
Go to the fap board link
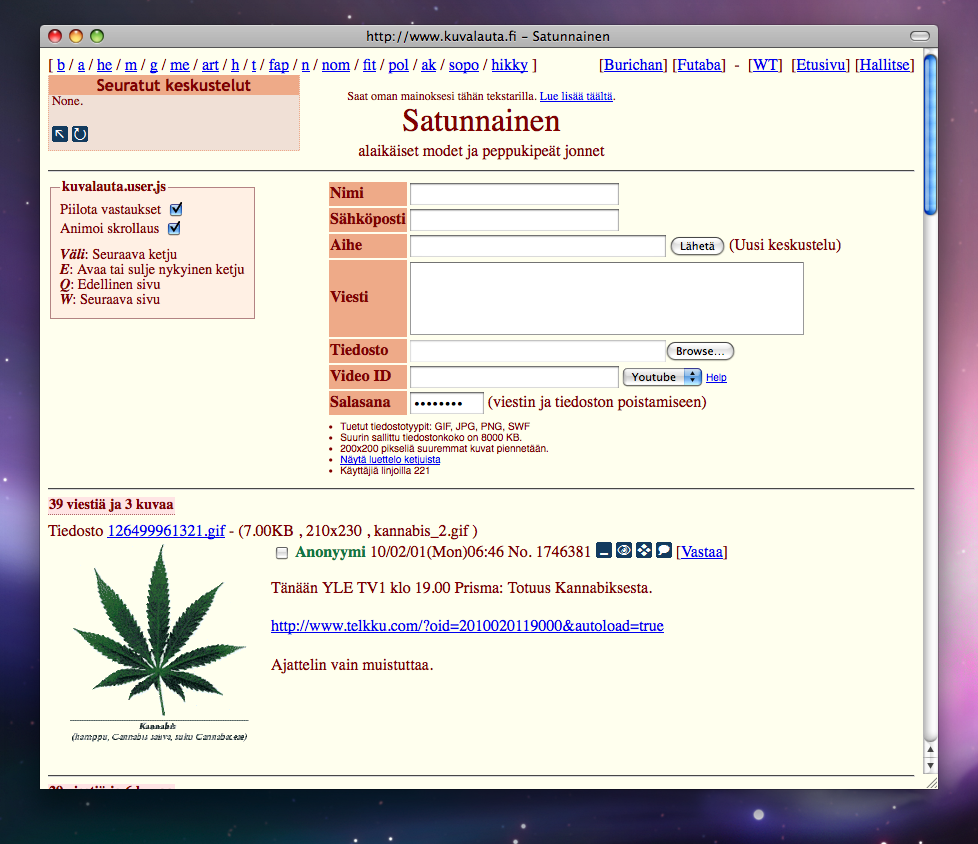coord(279,65)
